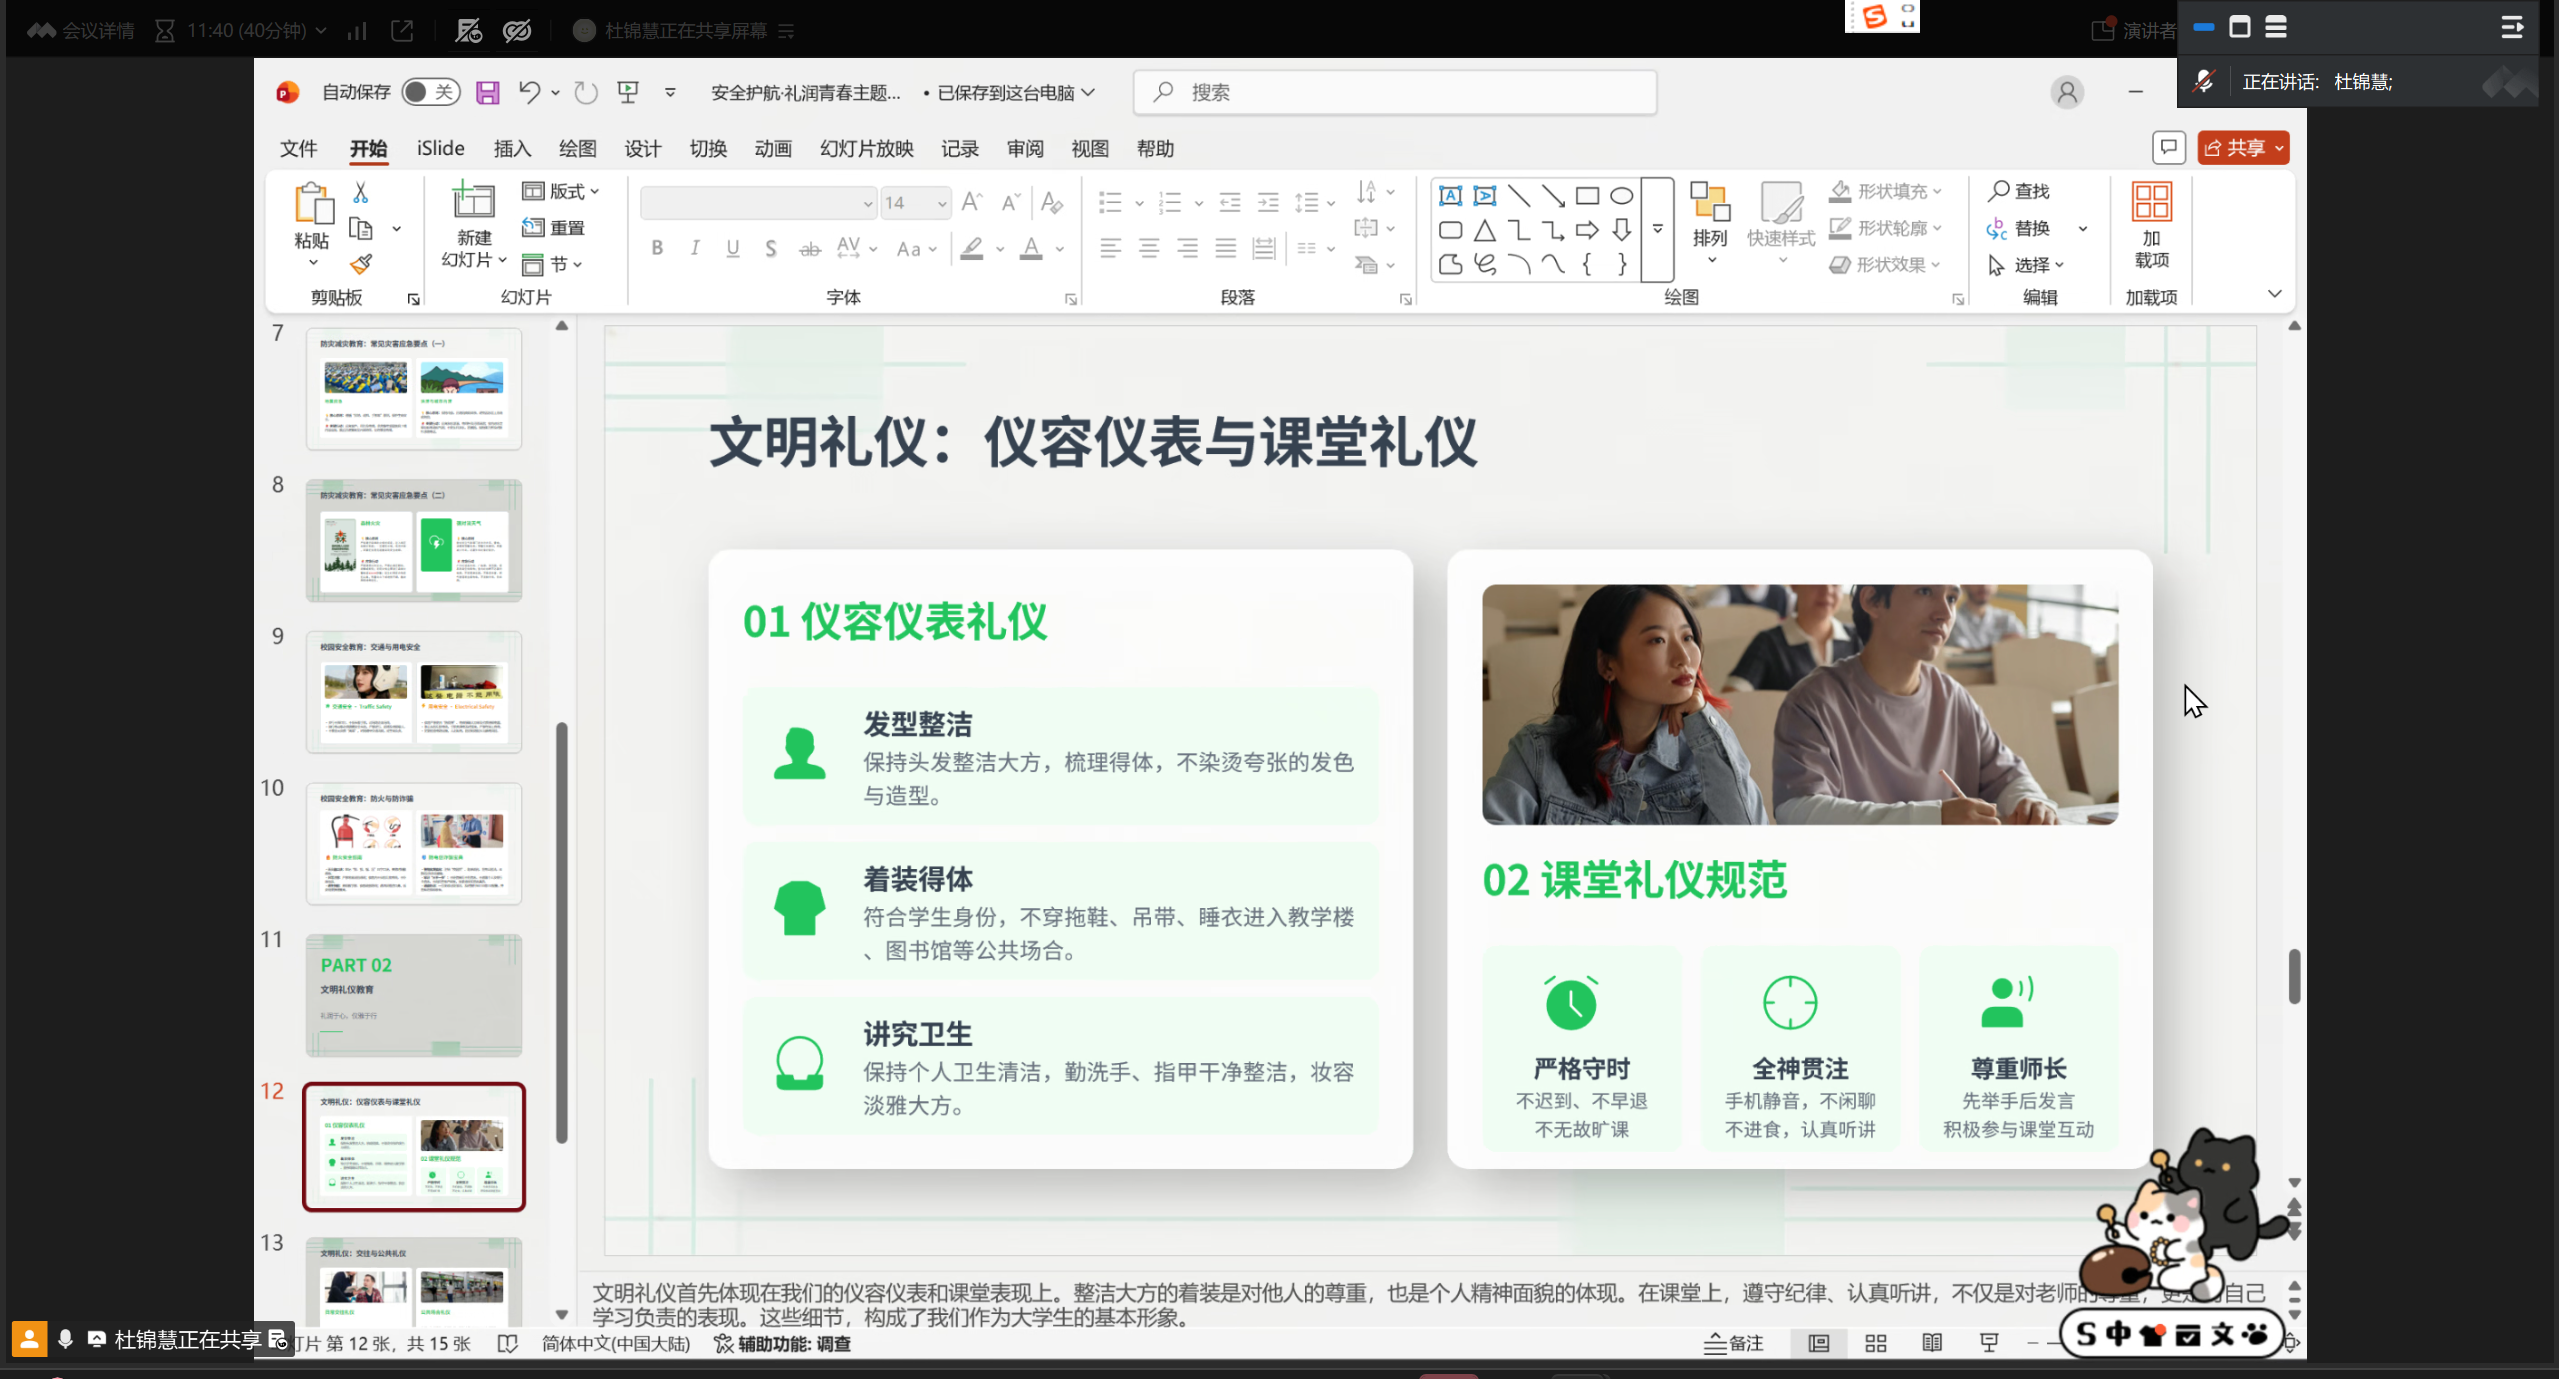
Task: Select the text box shape tool
Action: (1450, 196)
